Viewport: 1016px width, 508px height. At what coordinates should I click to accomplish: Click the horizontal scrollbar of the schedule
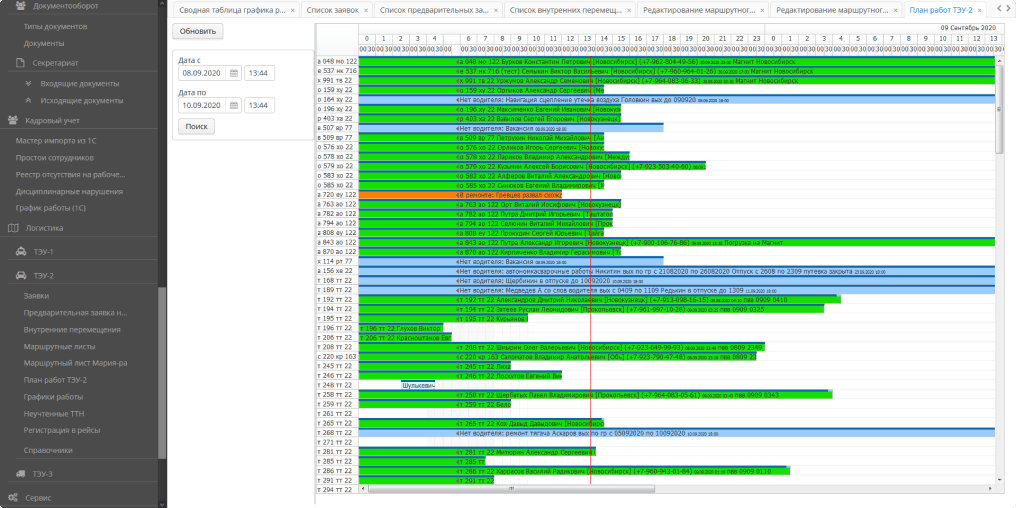coord(677,489)
